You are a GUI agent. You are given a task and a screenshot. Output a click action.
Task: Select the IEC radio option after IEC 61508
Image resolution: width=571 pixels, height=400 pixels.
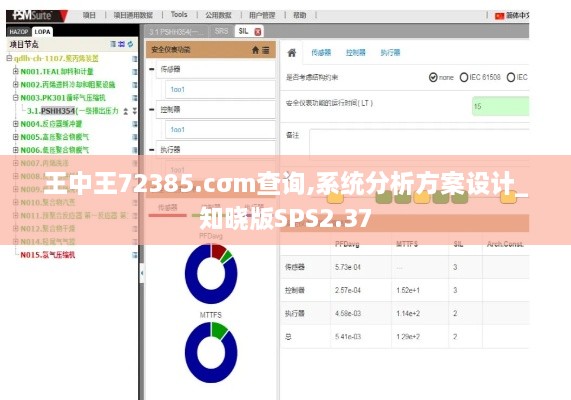point(511,78)
